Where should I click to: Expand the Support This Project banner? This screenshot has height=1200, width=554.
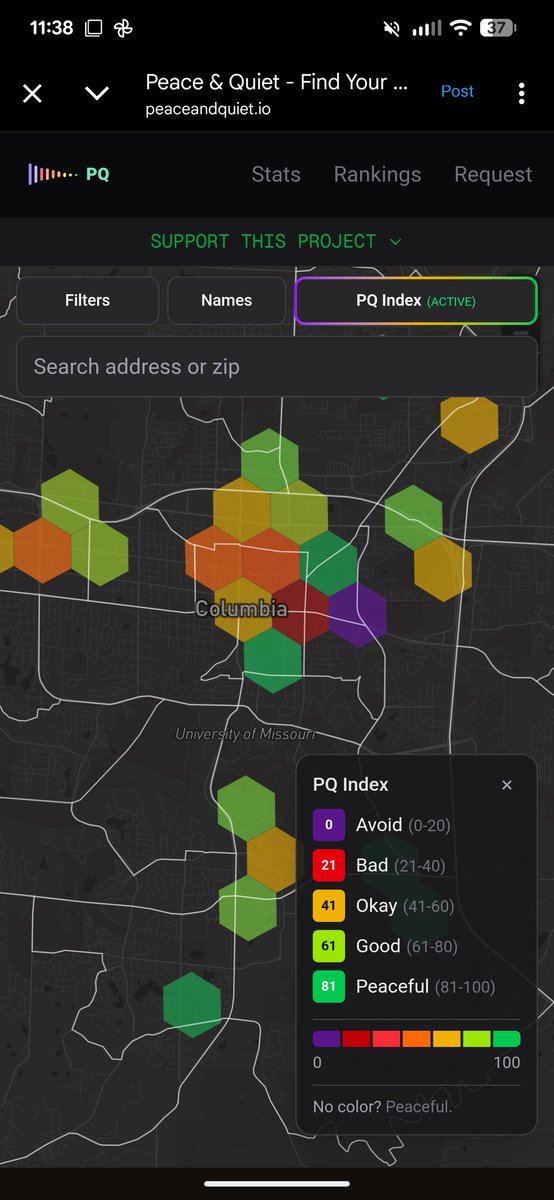click(x=276, y=241)
